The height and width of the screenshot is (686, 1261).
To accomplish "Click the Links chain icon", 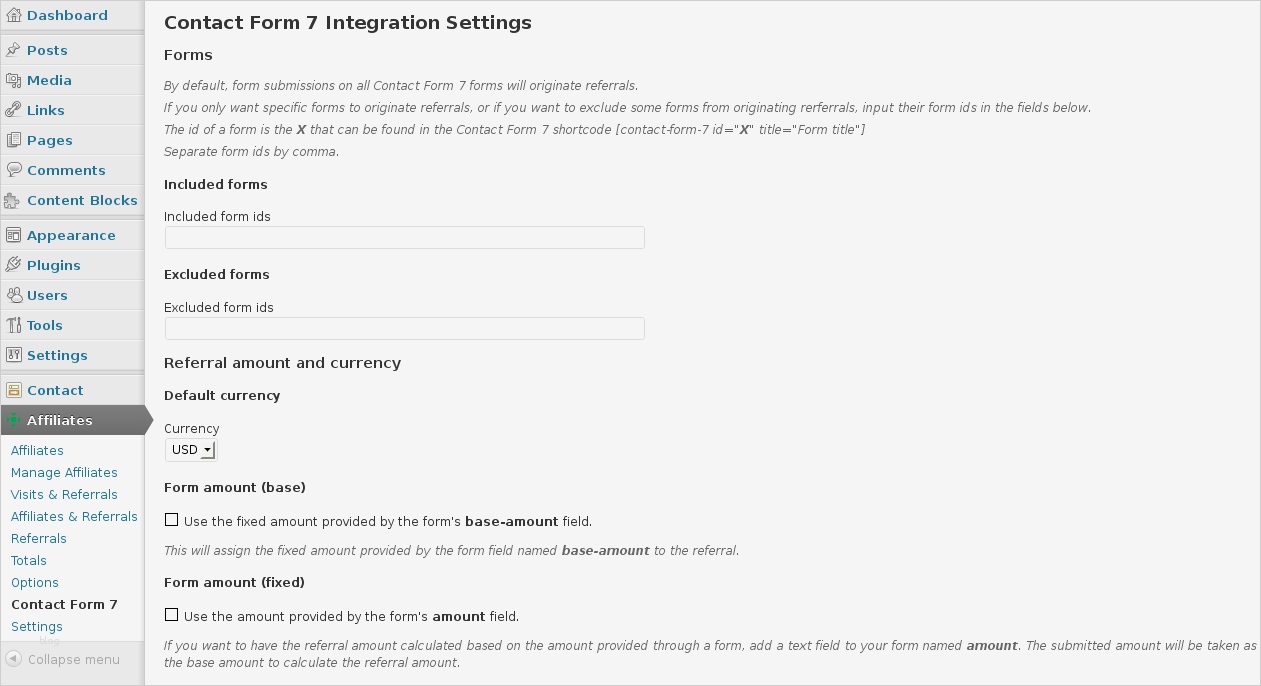I will pyautogui.click(x=13, y=110).
